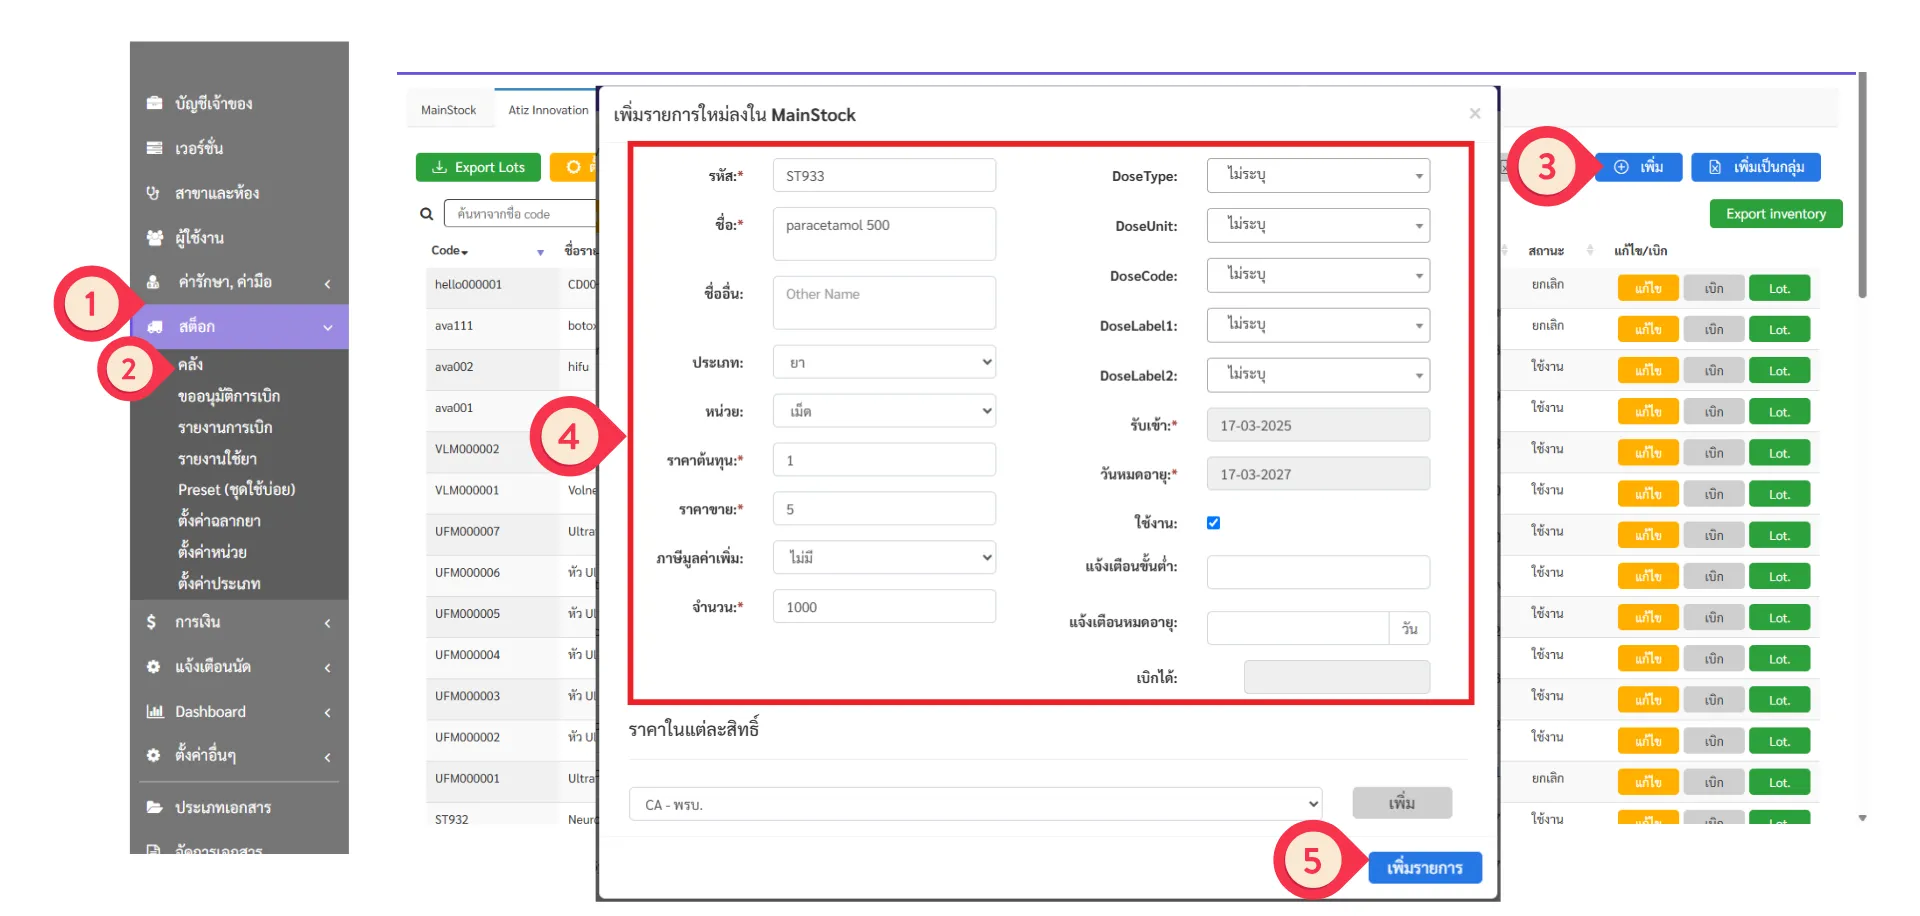Image resolution: width=1920 pixels, height=916 pixels.
Task: Open the CA privilege price dropdown
Action: (975, 804)
